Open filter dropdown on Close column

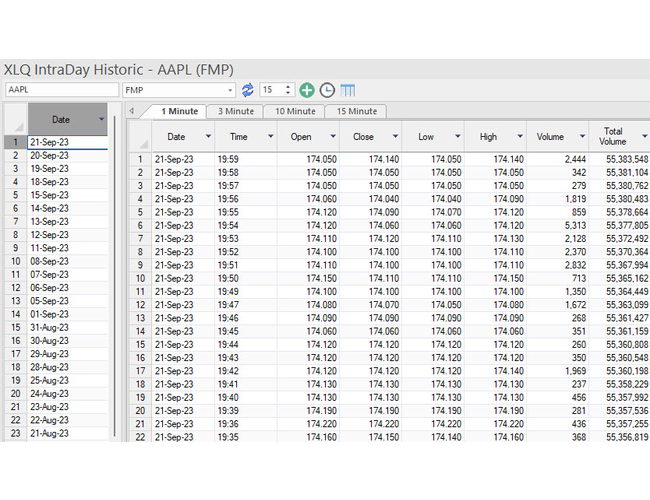pyautogui.click(x=395, y=136)
